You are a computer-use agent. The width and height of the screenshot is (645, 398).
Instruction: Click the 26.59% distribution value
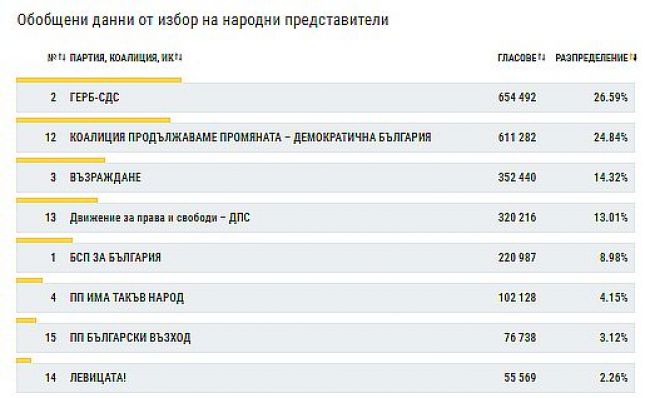point(610,97)
